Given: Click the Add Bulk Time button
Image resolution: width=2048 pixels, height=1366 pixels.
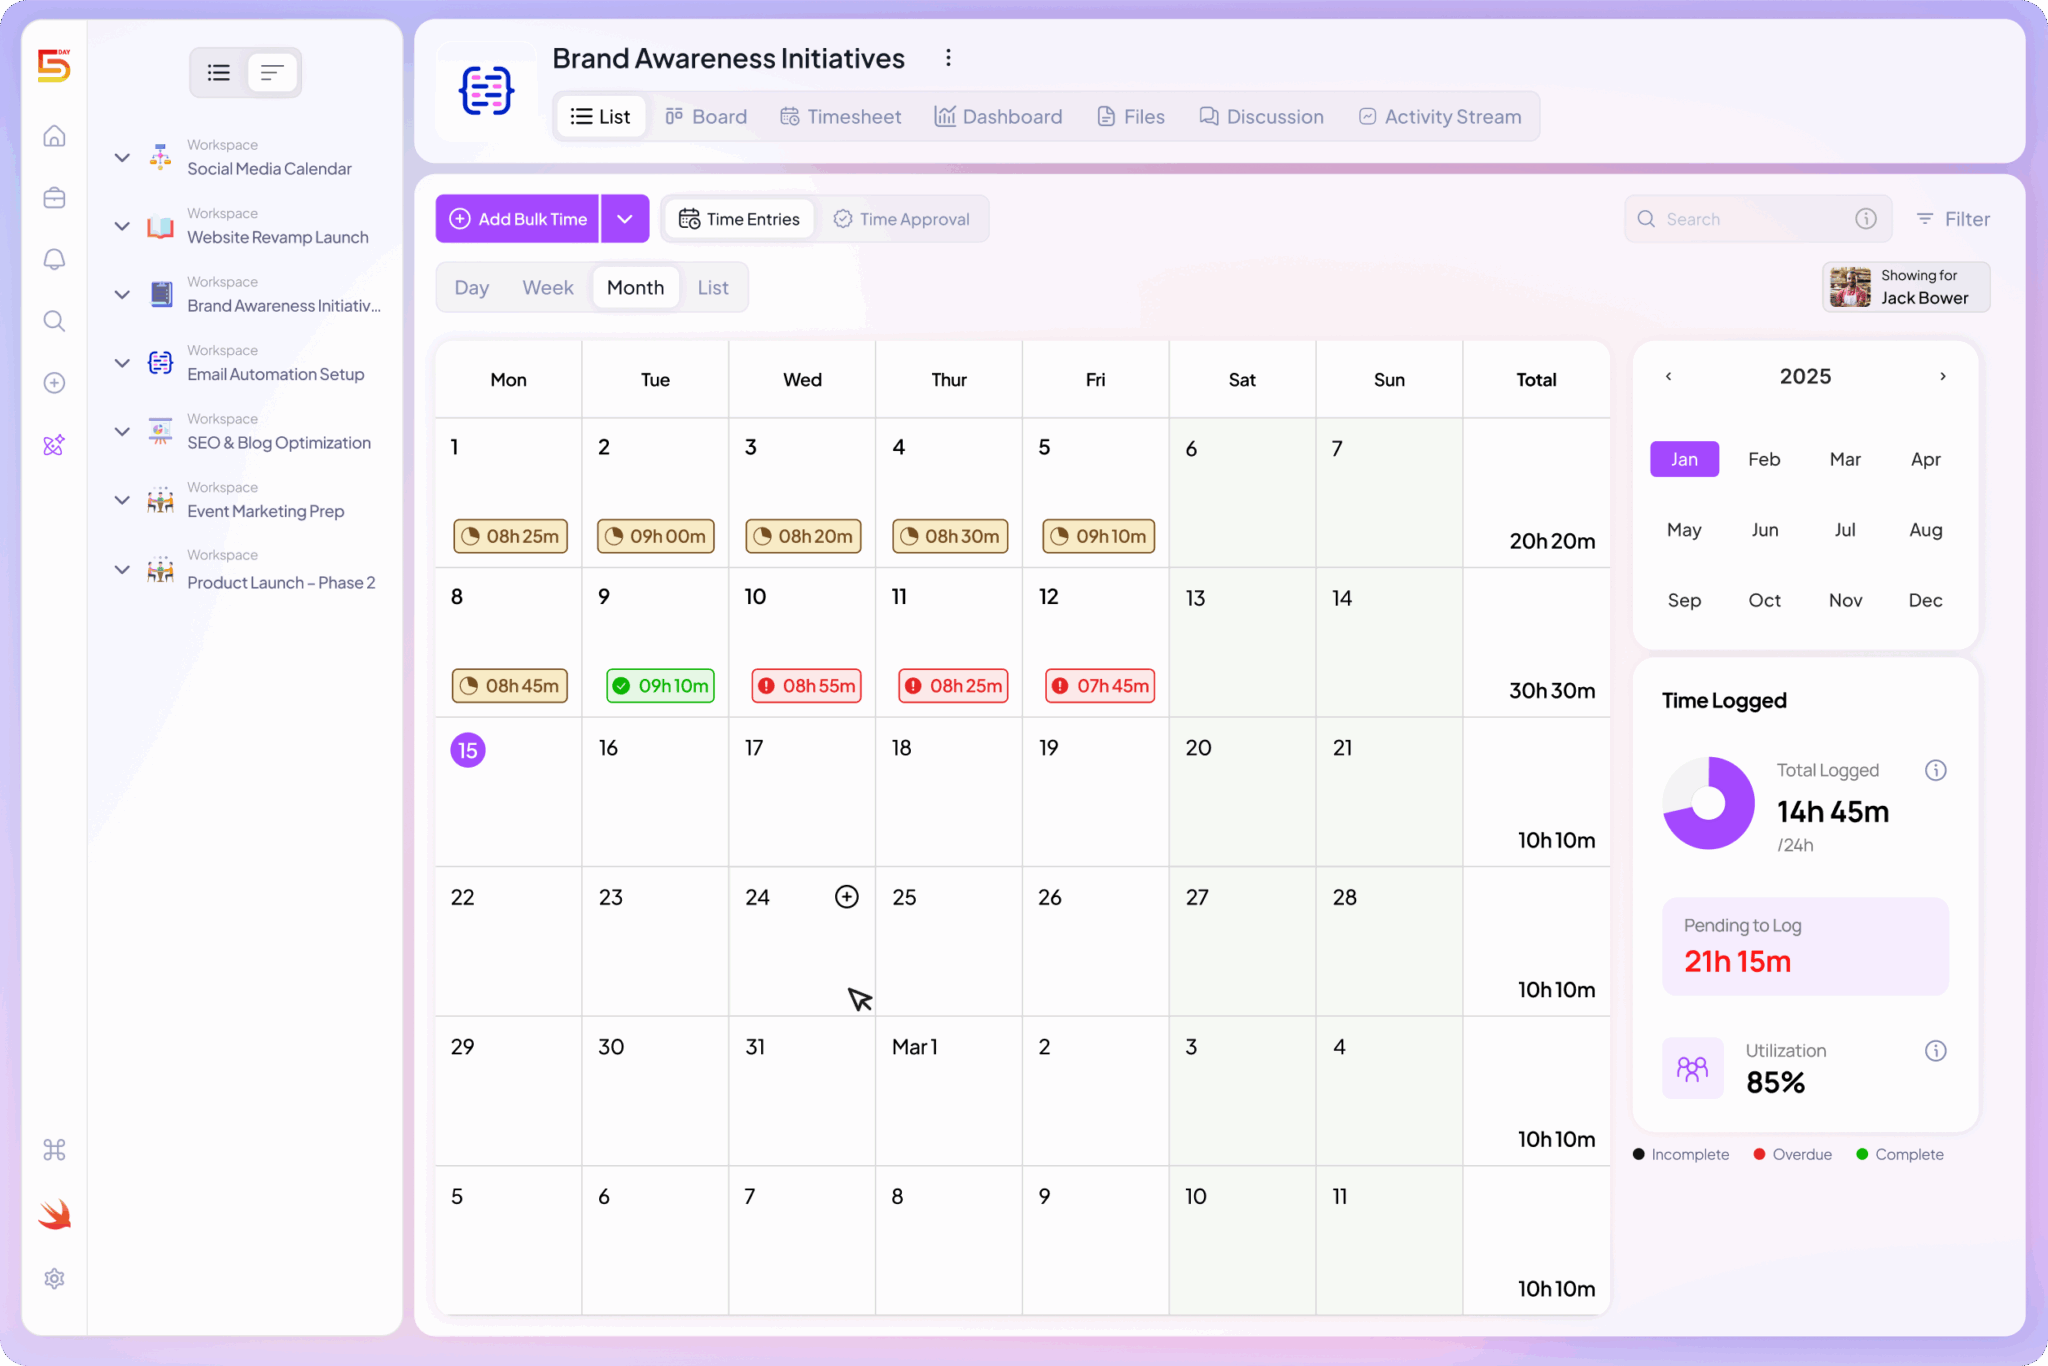Looking at the screenshot, I should pyautogui.click(x=517, y=218).
